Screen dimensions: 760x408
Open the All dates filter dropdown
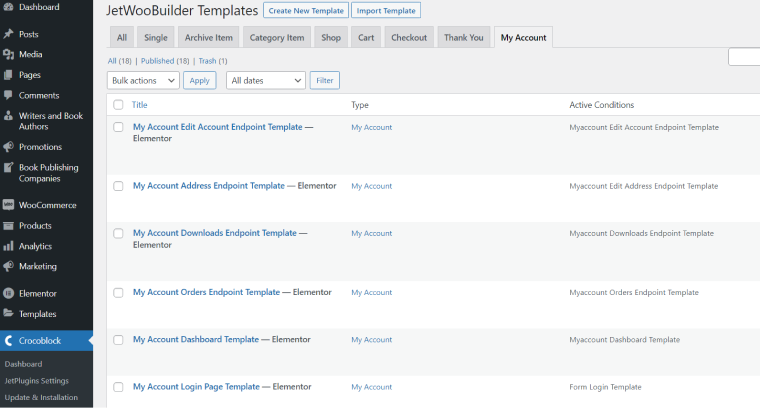266,80
